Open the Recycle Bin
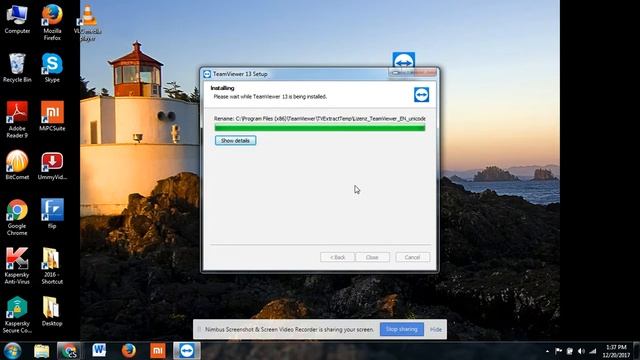Viewport: 640px width, 360px height. coord(17,68)
